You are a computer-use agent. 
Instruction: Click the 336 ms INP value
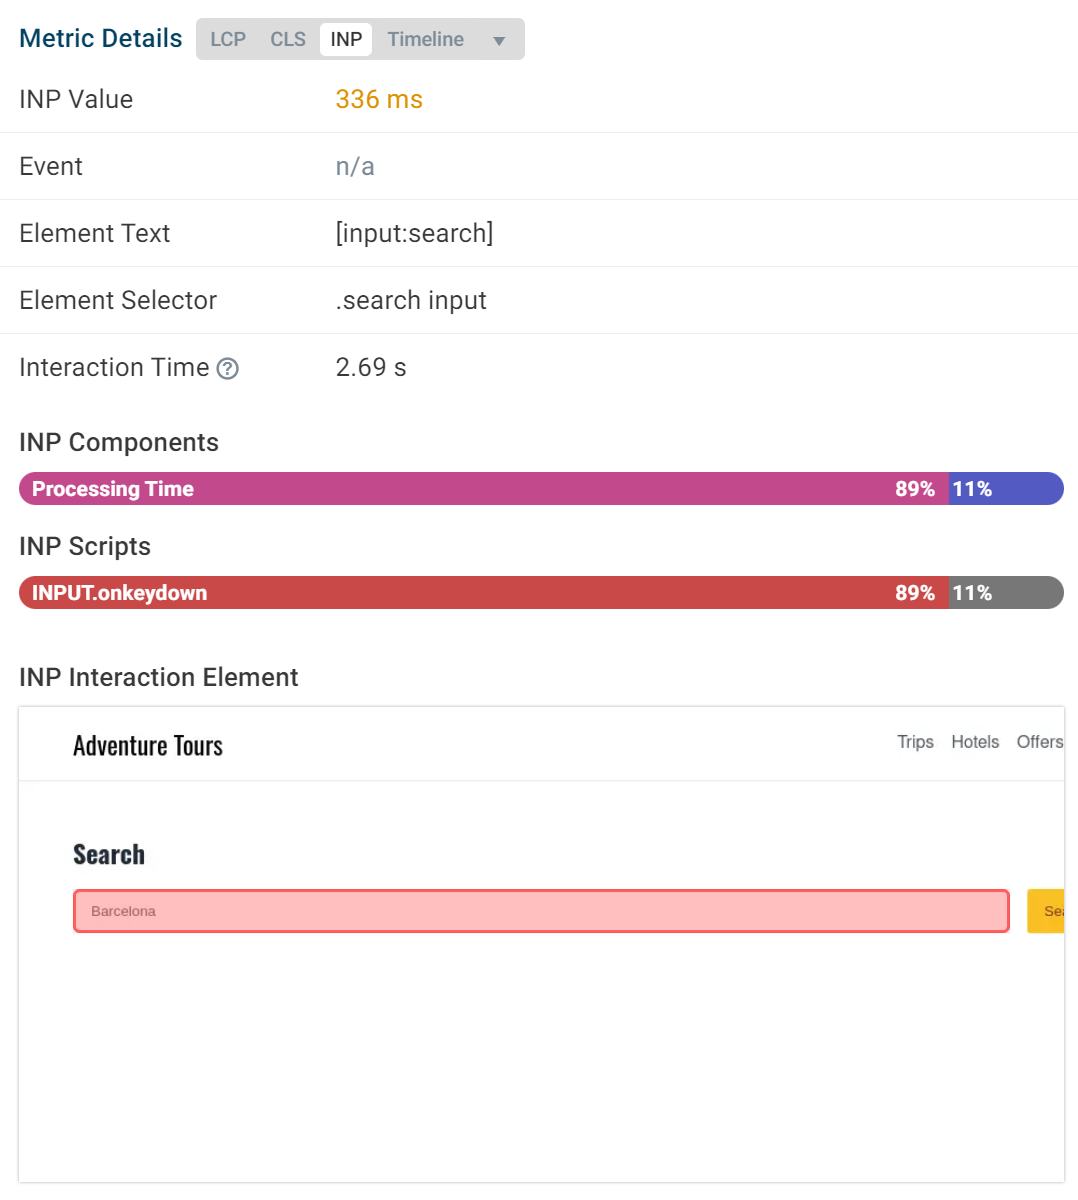click(x=379, y=99)
